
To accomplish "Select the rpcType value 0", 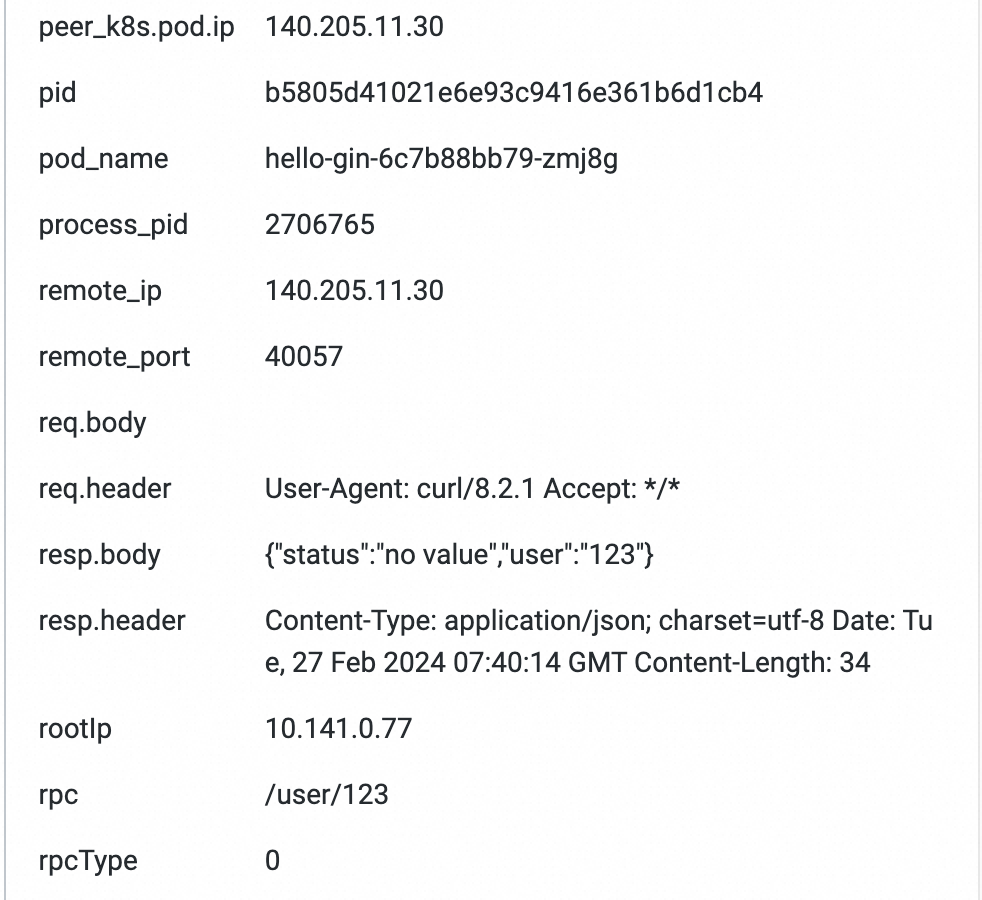I will [x=273, y=861].
